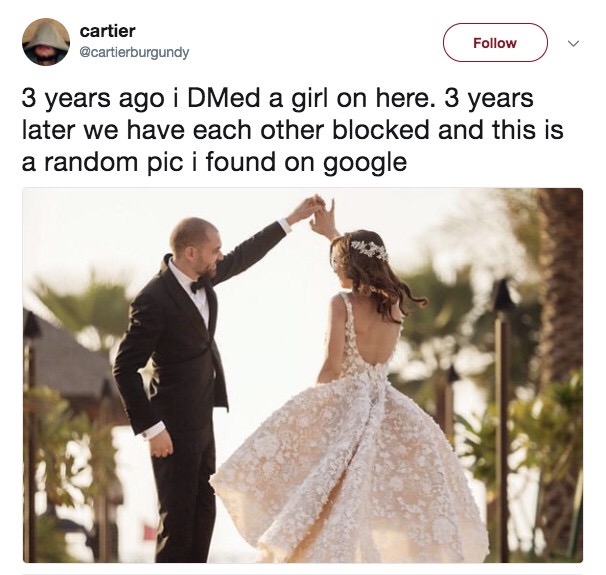Click the Follow button
This screenshot has width=606, height=575.
(x=495, y=43)
